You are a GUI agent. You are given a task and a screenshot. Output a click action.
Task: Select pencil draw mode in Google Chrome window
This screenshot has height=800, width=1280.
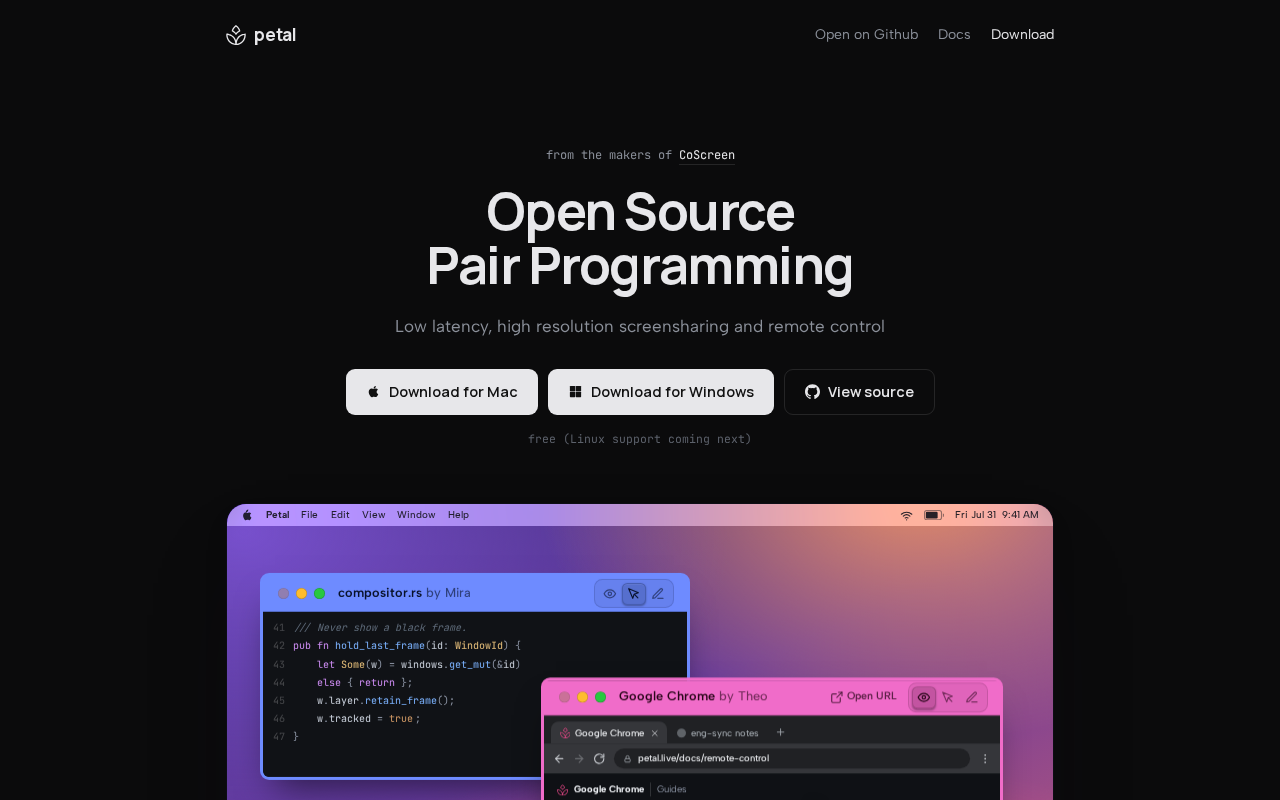click(x=972, y=697)
